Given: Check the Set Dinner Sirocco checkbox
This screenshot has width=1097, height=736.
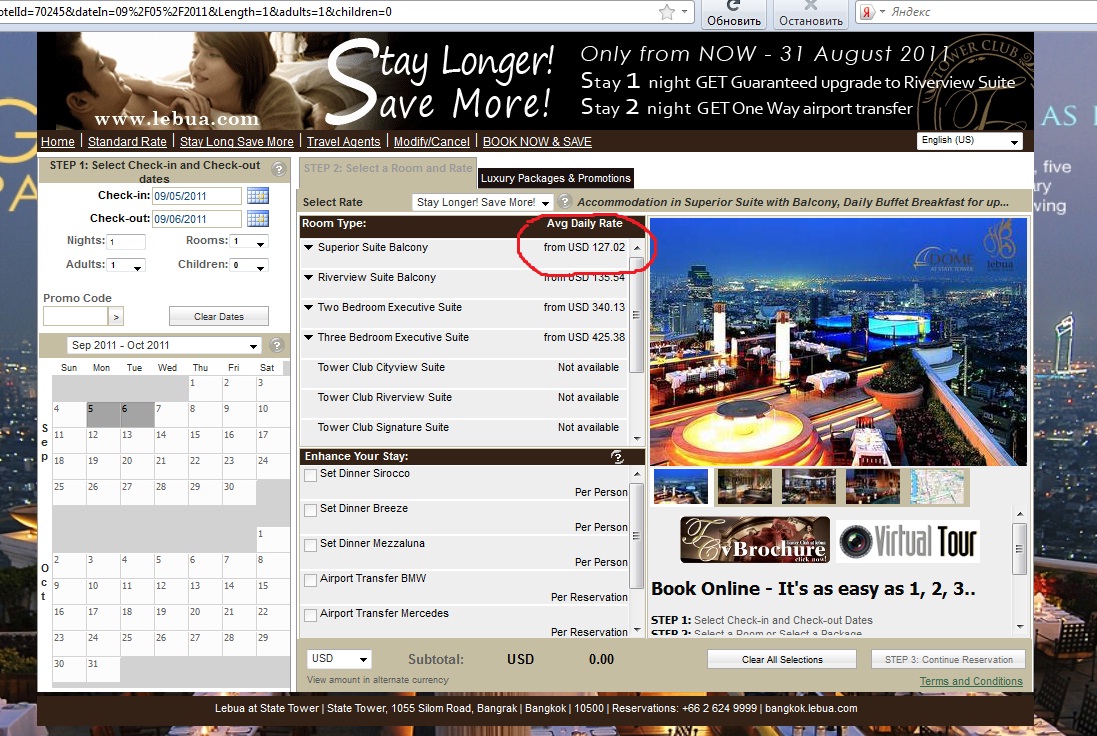Looking at the screenshot, I should point(310,475).
